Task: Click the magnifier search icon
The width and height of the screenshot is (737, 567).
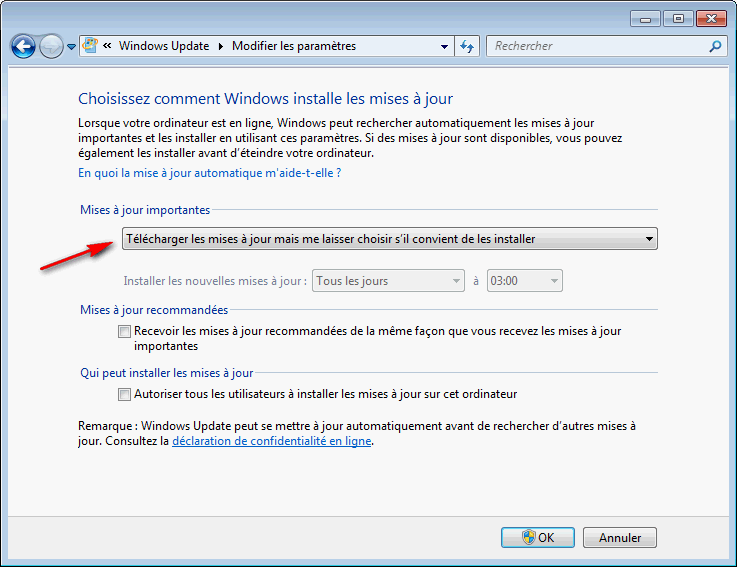Action: point(715,46)
